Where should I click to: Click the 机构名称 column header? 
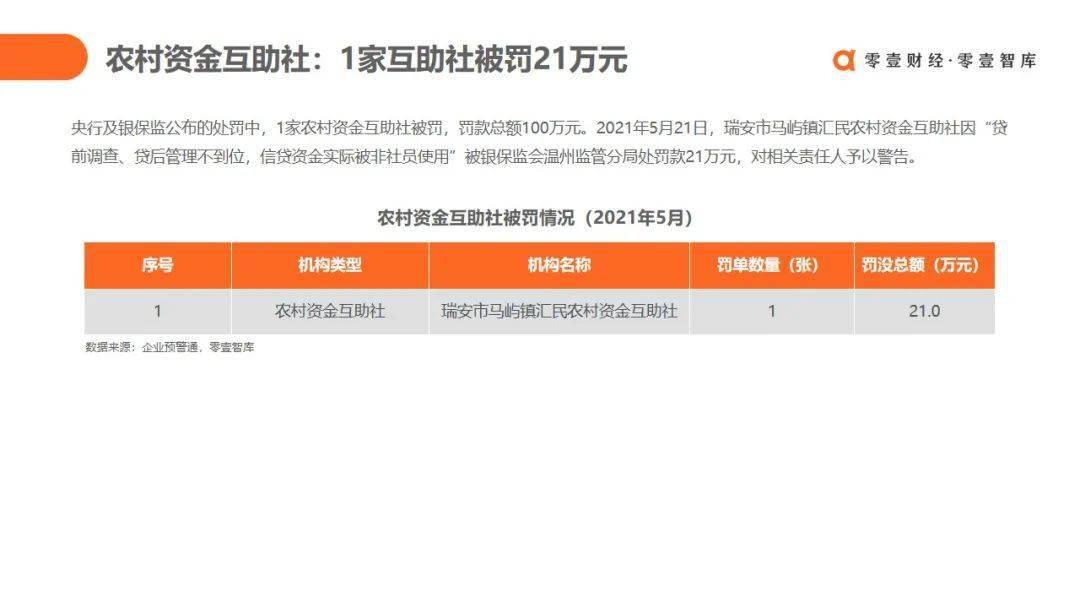[x=559, y=265]
